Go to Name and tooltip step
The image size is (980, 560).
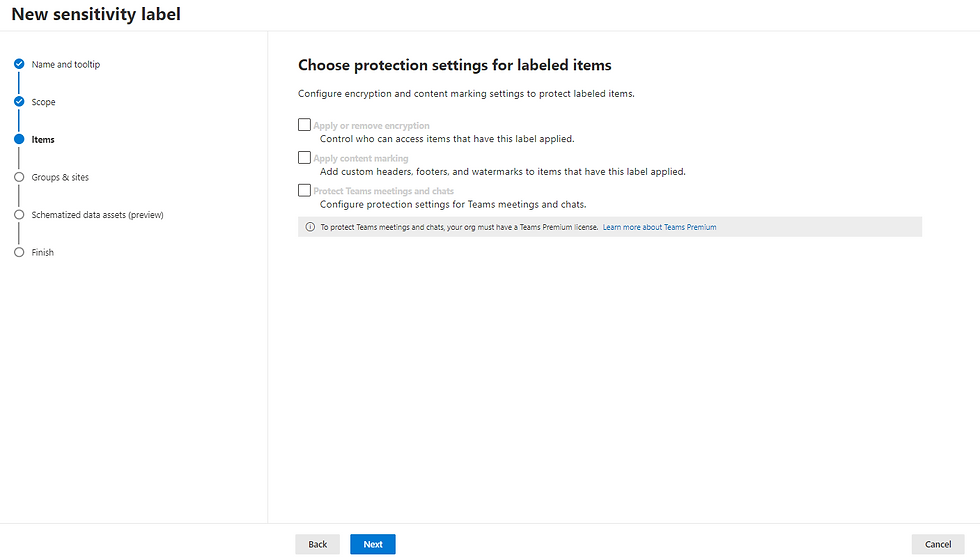(x=66, y=64)
